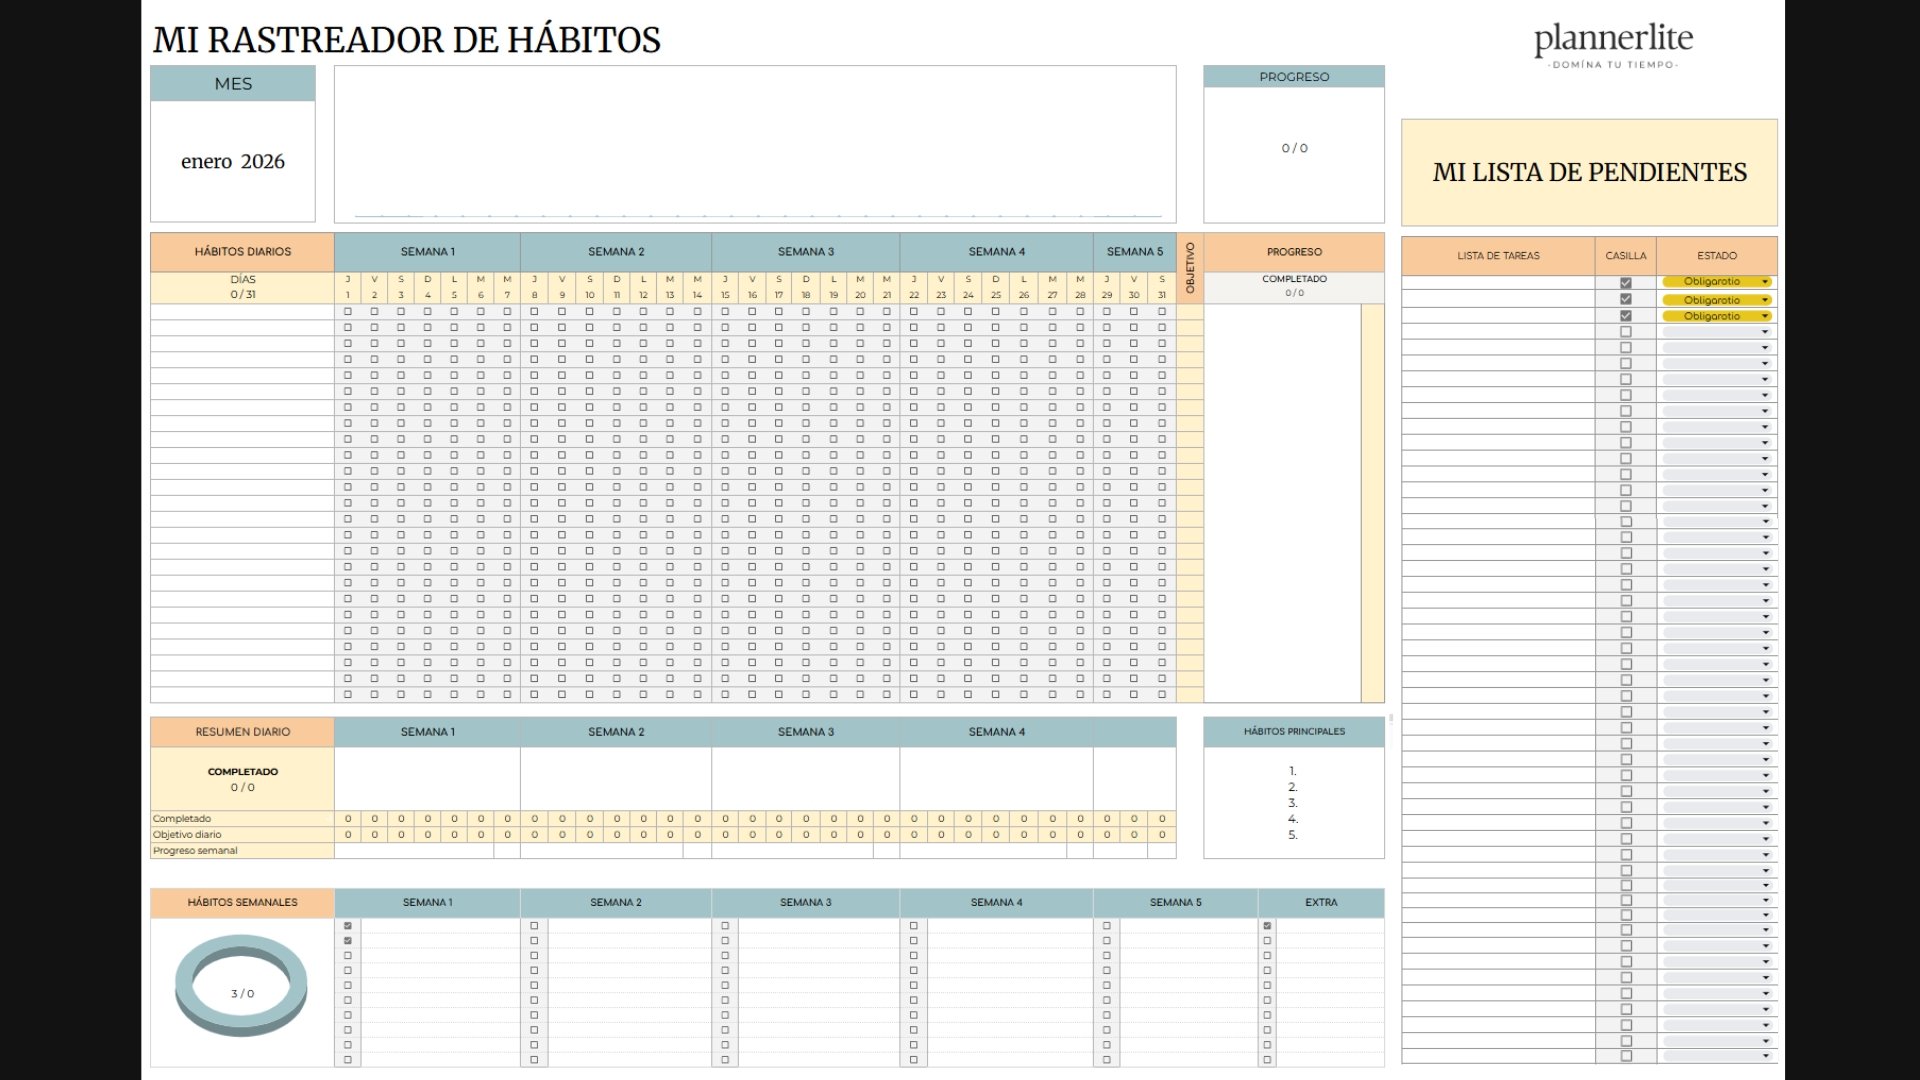The width and height of the screenshot is (1920, 1080).
Task: Uncheck first Semana 1 weekly habit checkbox
Action: pyautogui.click(x=348, y=926)
